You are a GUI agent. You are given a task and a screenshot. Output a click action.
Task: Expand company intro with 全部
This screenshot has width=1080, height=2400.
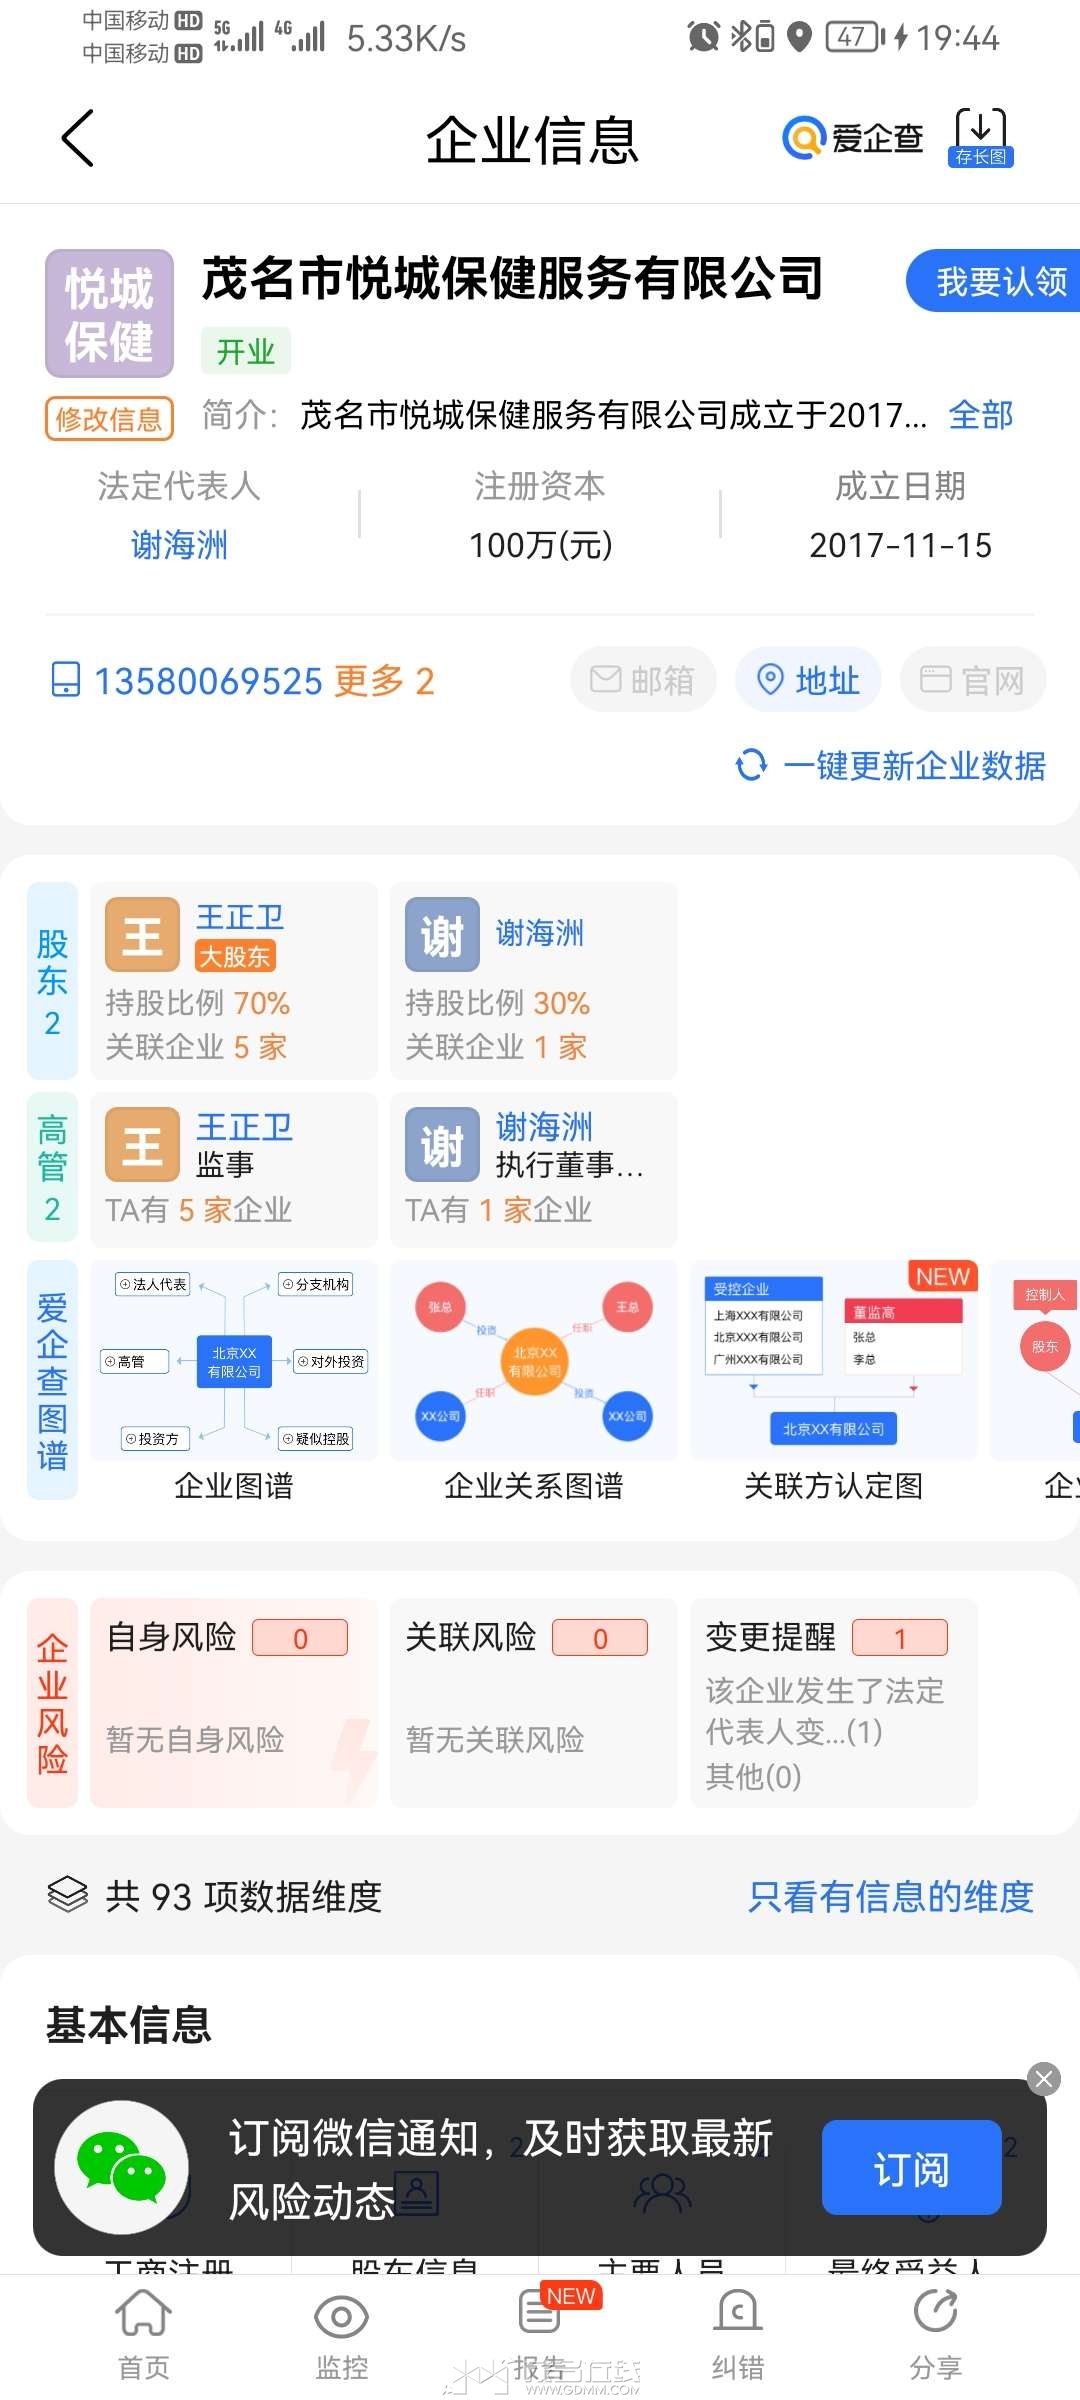(981, 414)
